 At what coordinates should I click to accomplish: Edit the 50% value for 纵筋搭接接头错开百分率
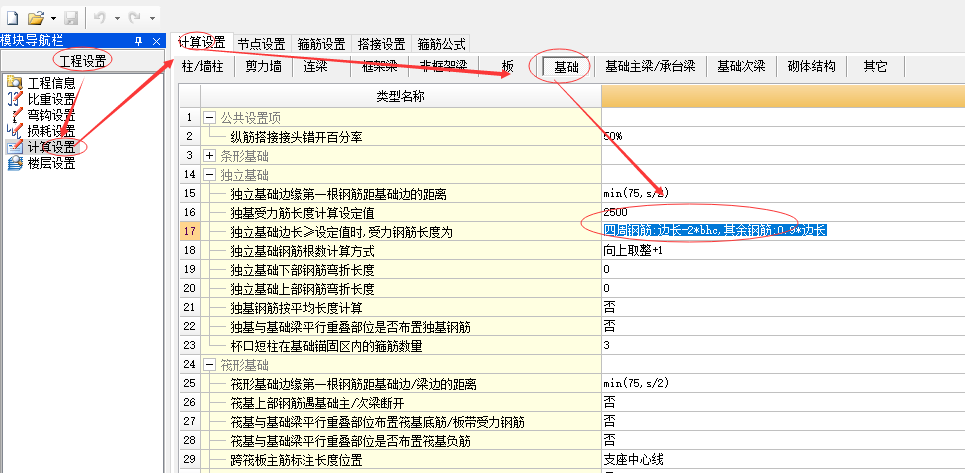[x=783, y=137]
